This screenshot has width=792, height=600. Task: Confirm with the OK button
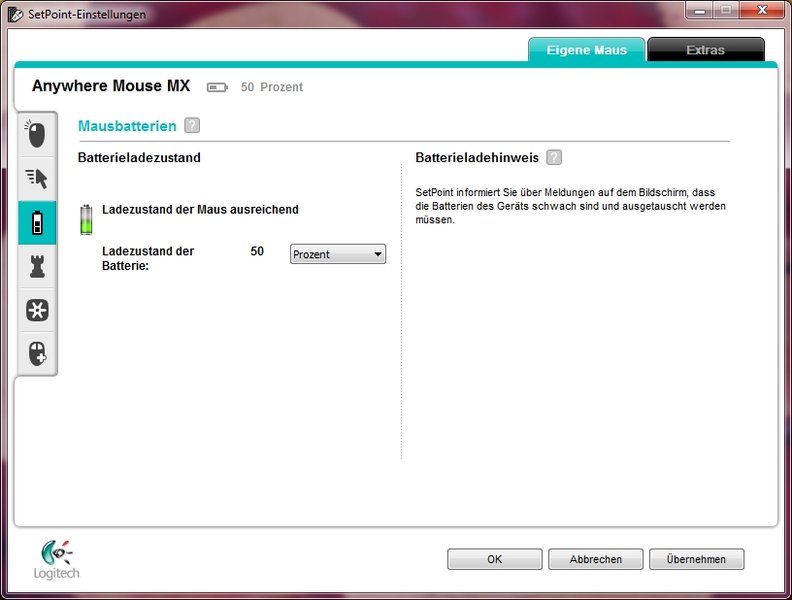click(x=494, y=559)
